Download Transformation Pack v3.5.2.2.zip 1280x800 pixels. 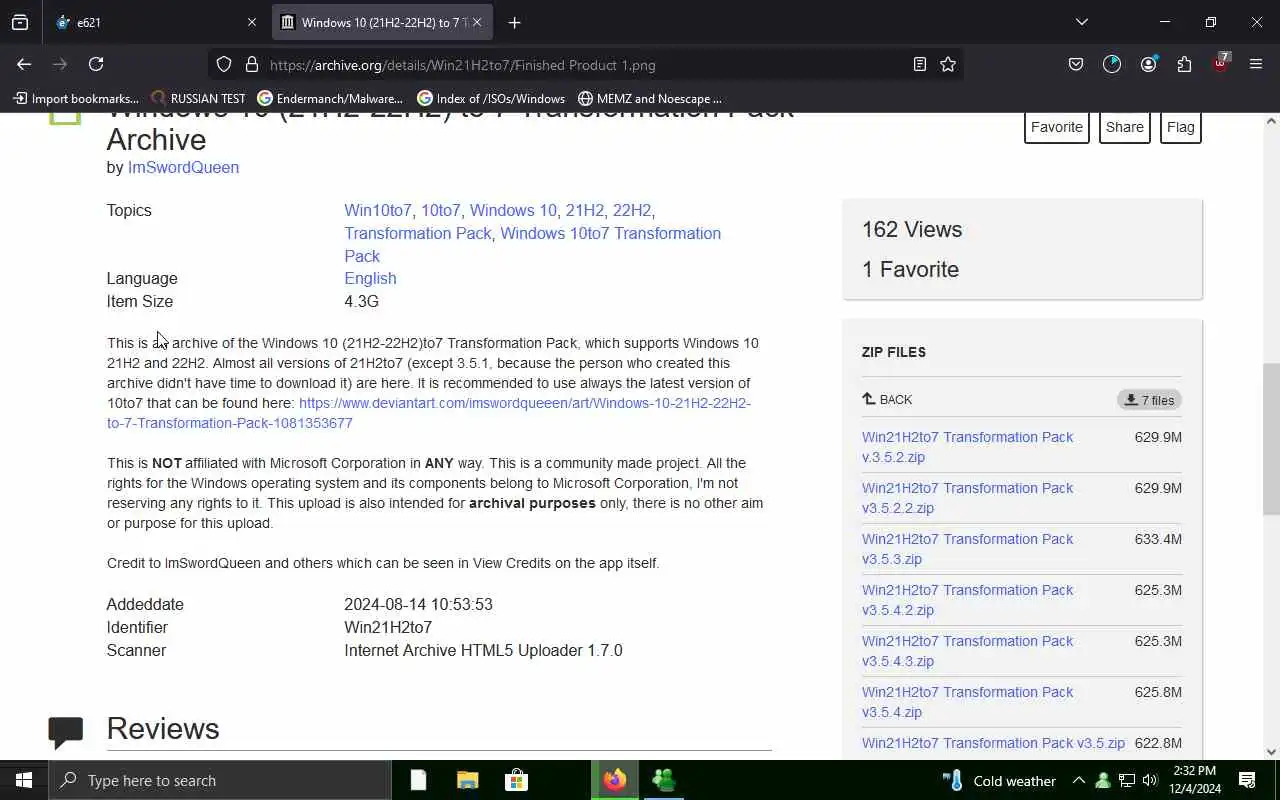coord(967,498)
